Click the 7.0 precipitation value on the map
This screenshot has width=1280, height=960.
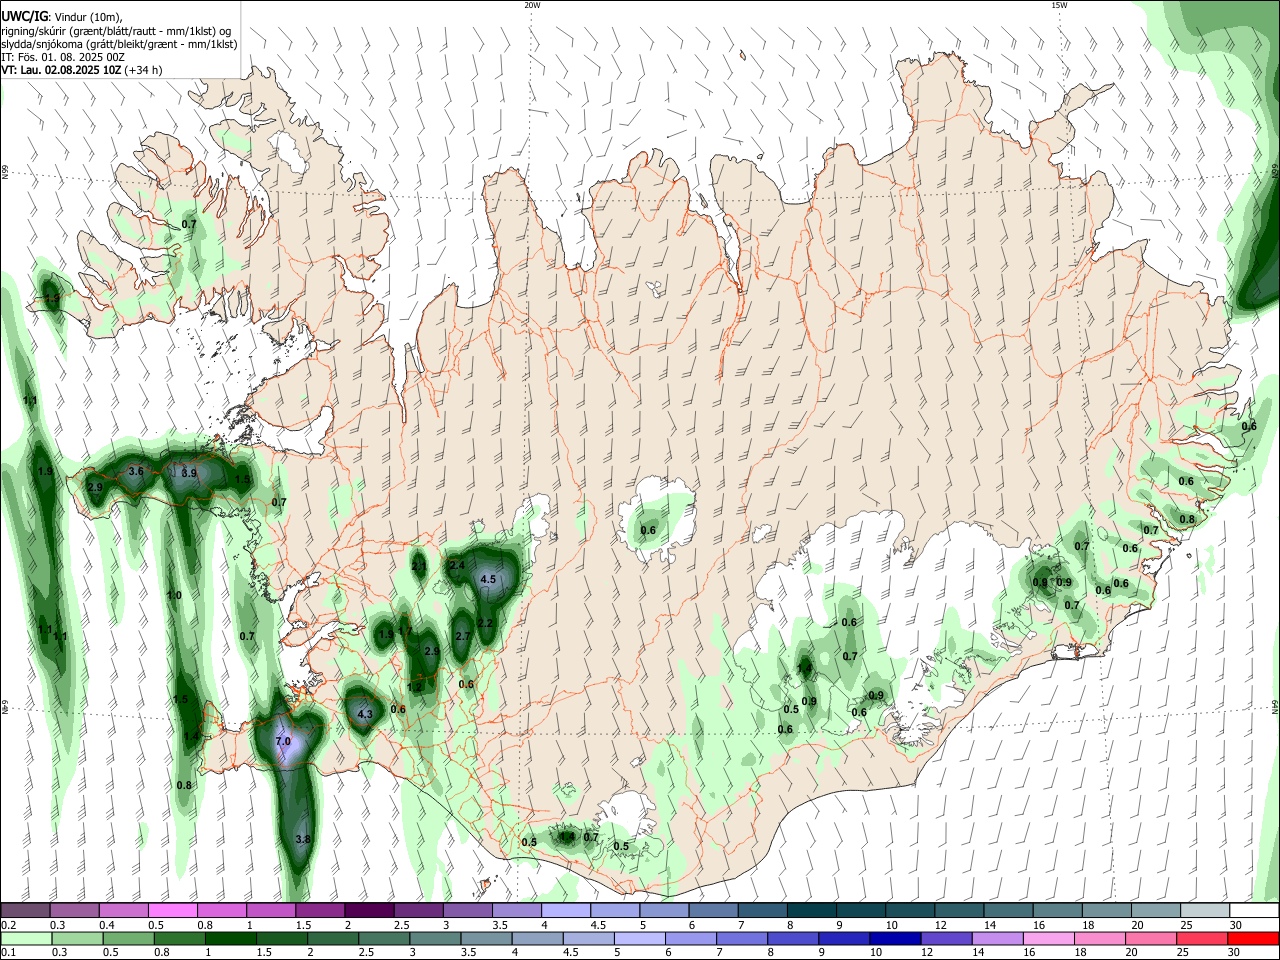pyautogui.click(x=283, y=742)
